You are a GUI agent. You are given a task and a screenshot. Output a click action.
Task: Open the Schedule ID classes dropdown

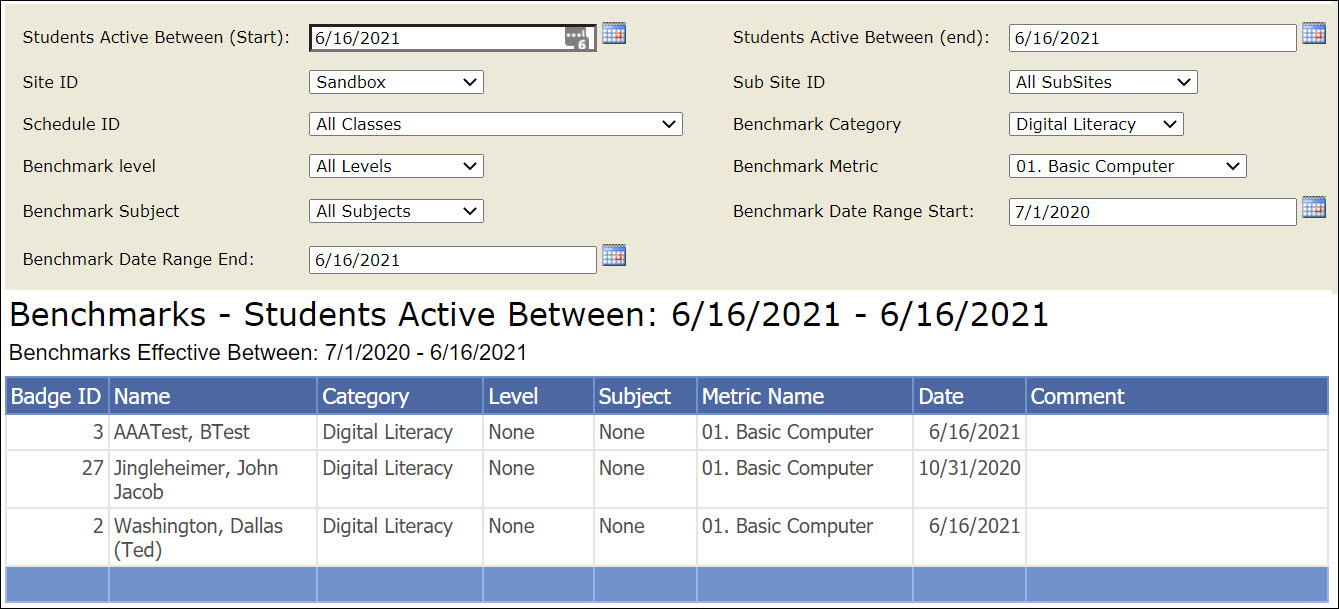(x=495, y=123)
